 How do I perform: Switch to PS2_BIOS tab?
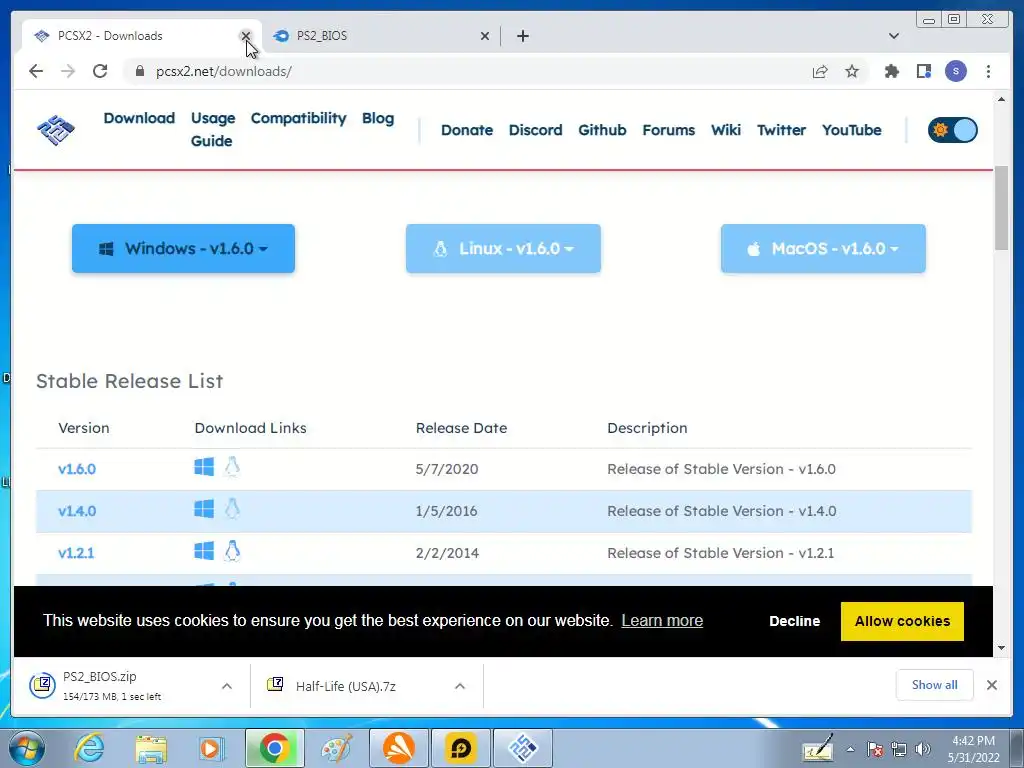click(x=381, y=36)
